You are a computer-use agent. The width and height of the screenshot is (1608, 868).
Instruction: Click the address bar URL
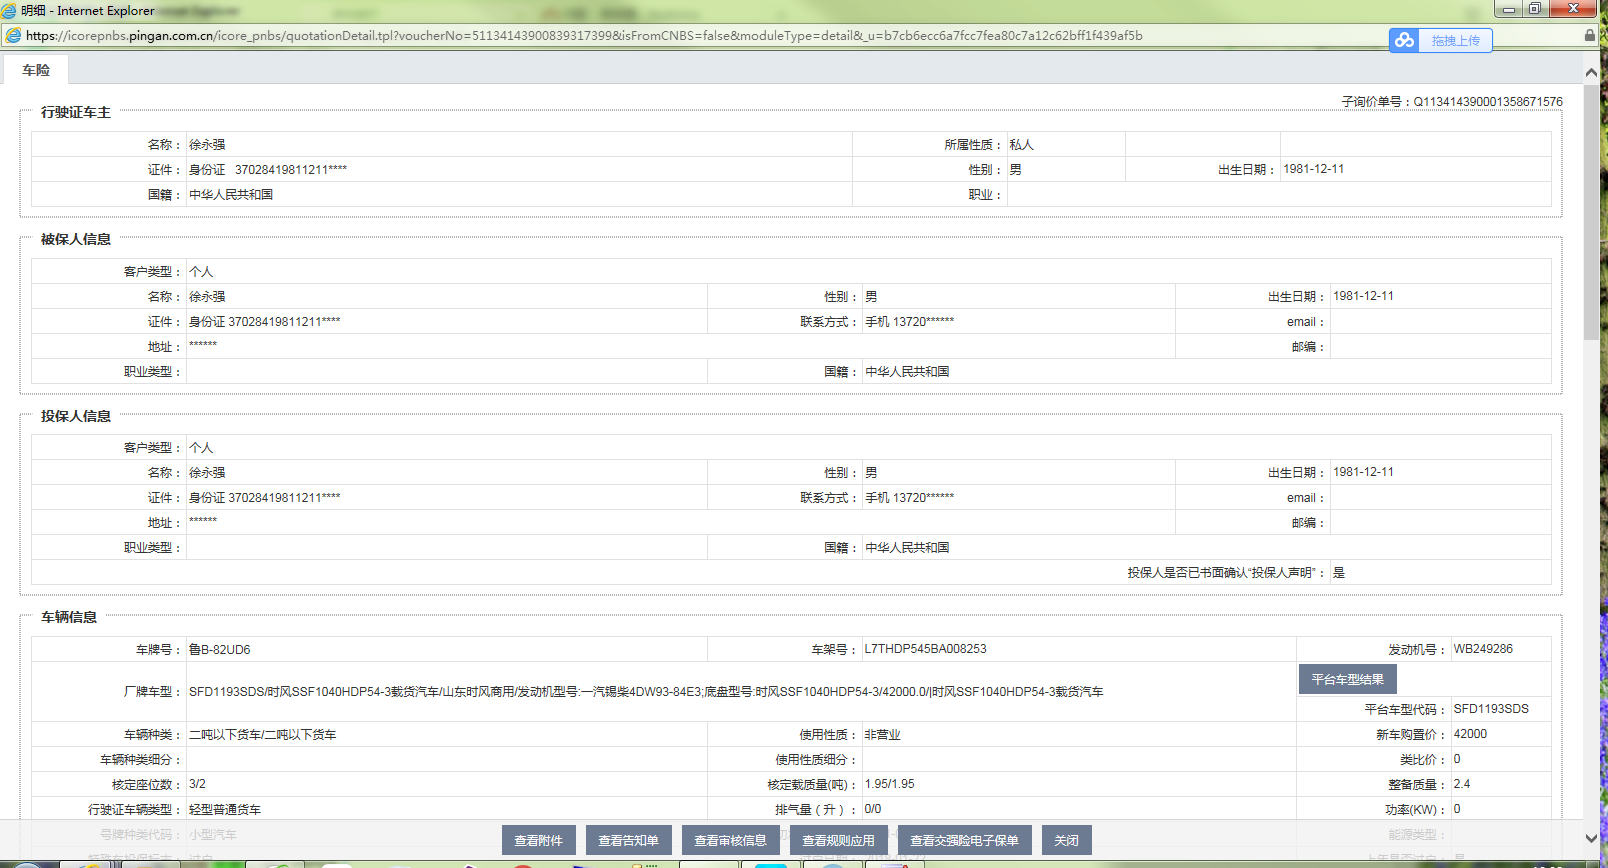584,36
